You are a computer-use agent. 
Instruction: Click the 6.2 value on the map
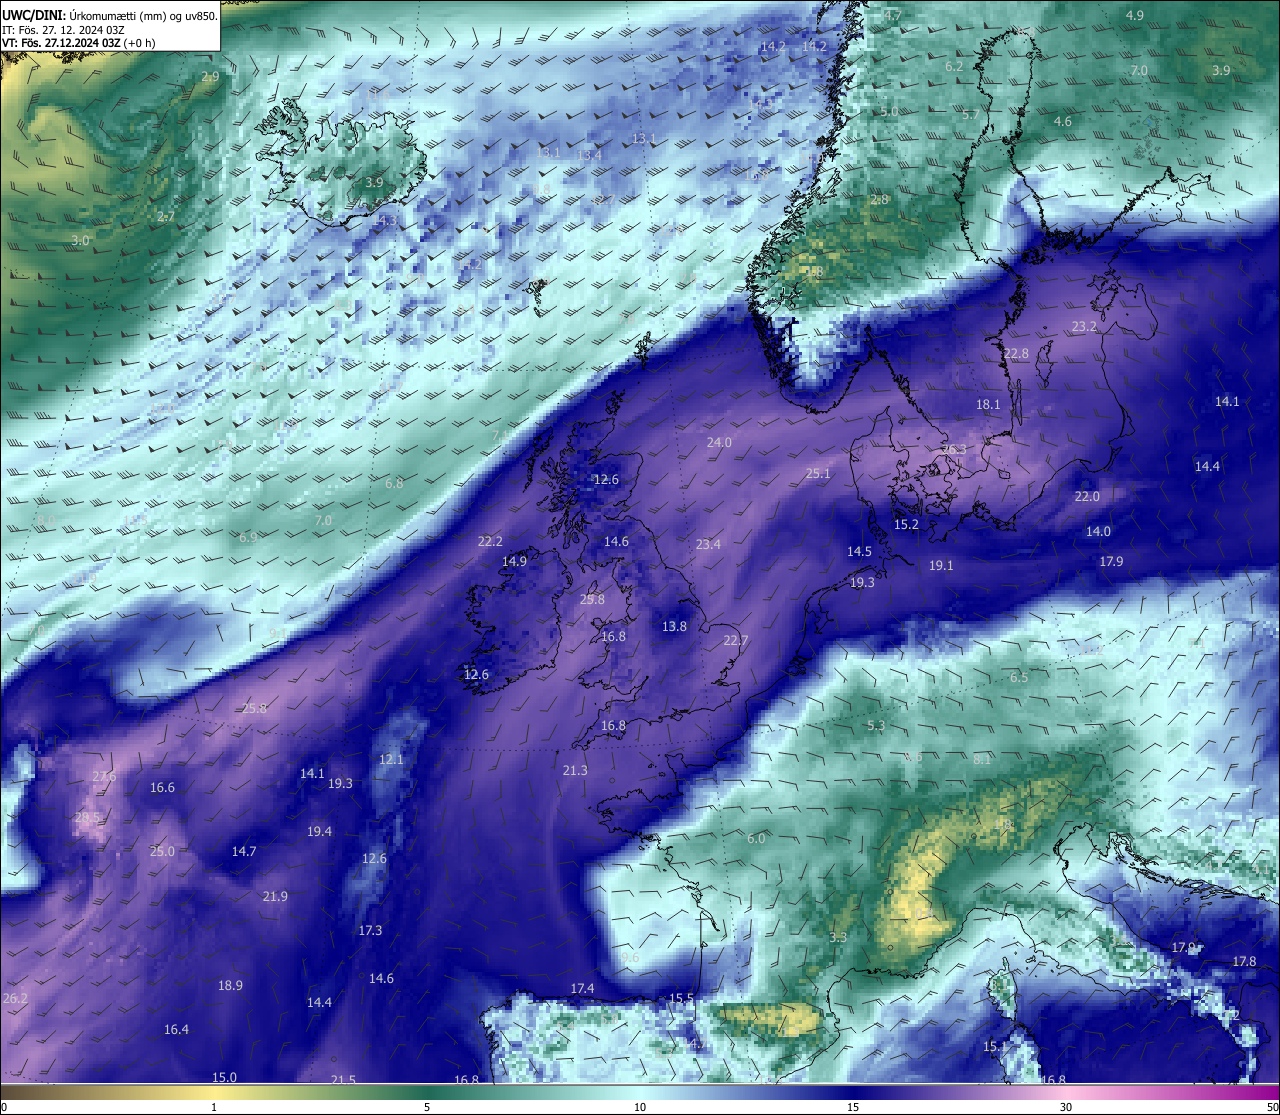(x=954, y=67)
